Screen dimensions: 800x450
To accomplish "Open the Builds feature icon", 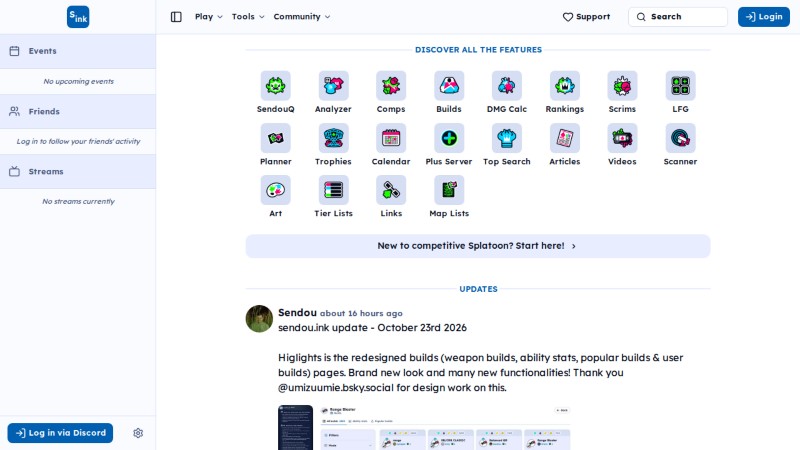I will coord(449,86).
